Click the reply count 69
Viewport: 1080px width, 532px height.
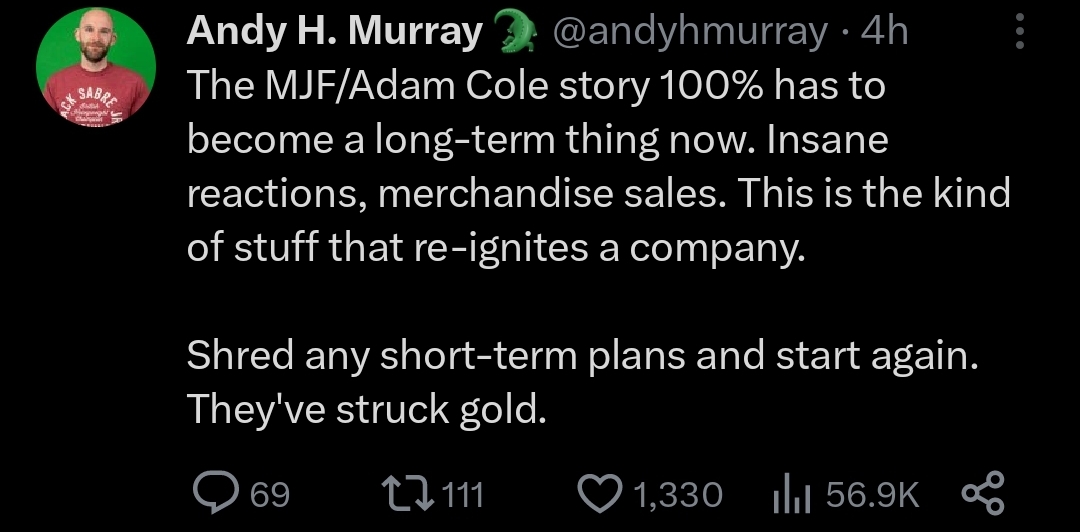pyautogui.click(x=269, y=494)
